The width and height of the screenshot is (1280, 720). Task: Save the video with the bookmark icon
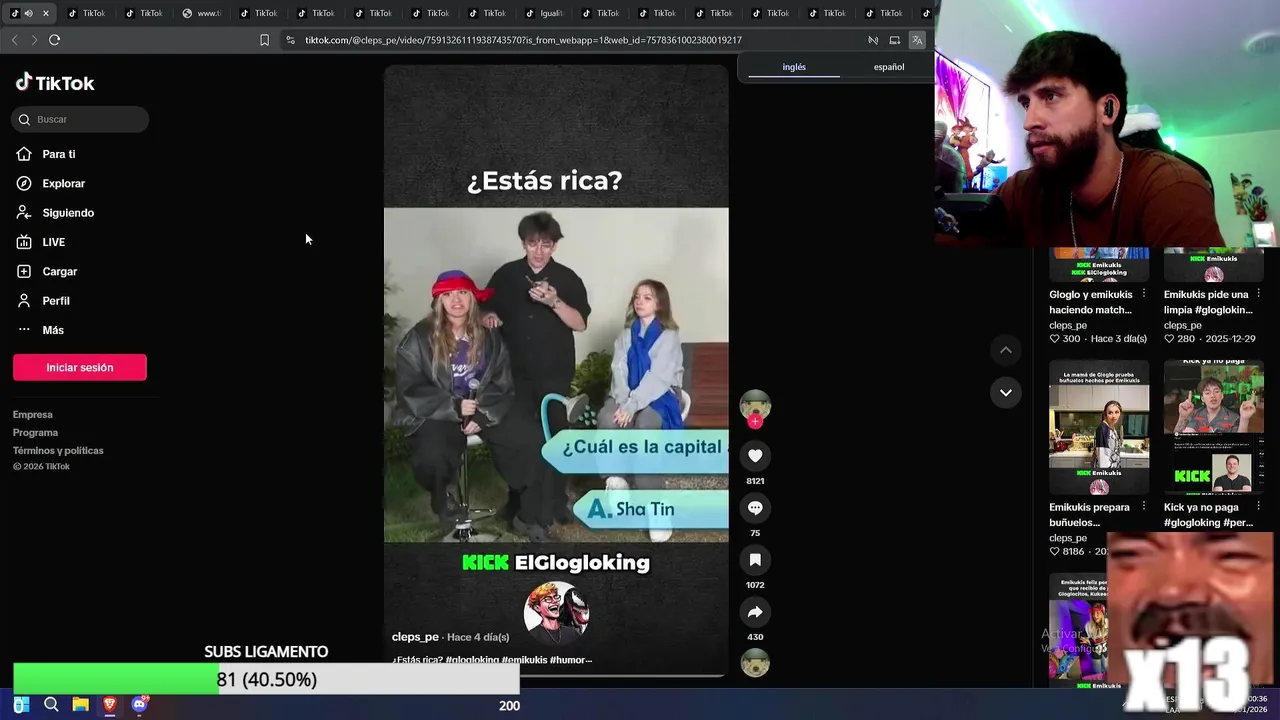tap(755, 560)
